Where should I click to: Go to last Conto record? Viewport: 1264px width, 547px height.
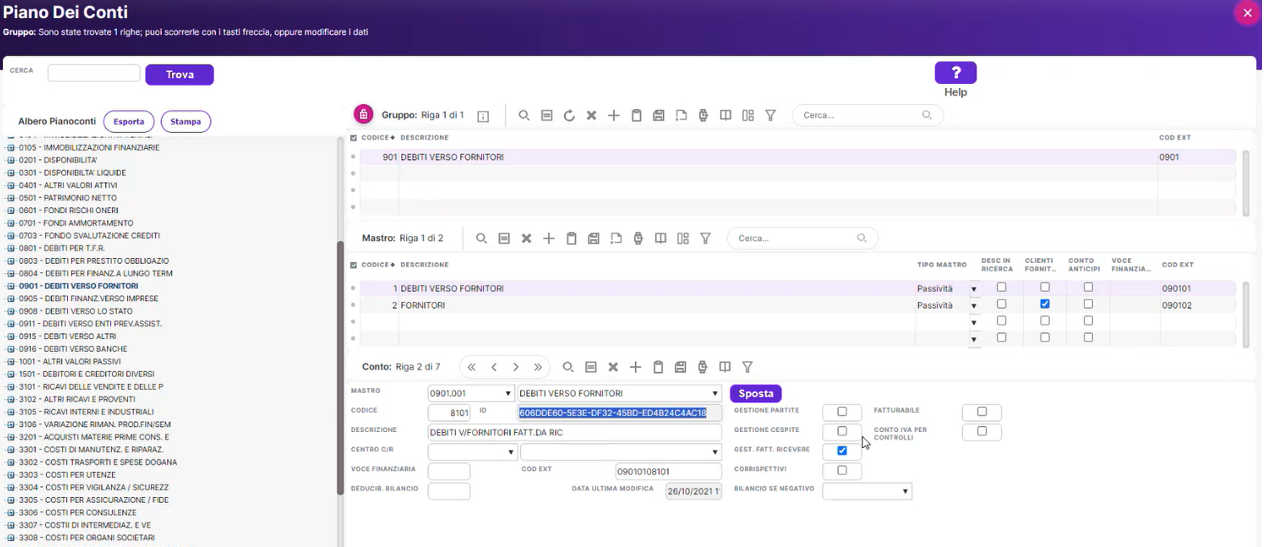coord(538,367)
